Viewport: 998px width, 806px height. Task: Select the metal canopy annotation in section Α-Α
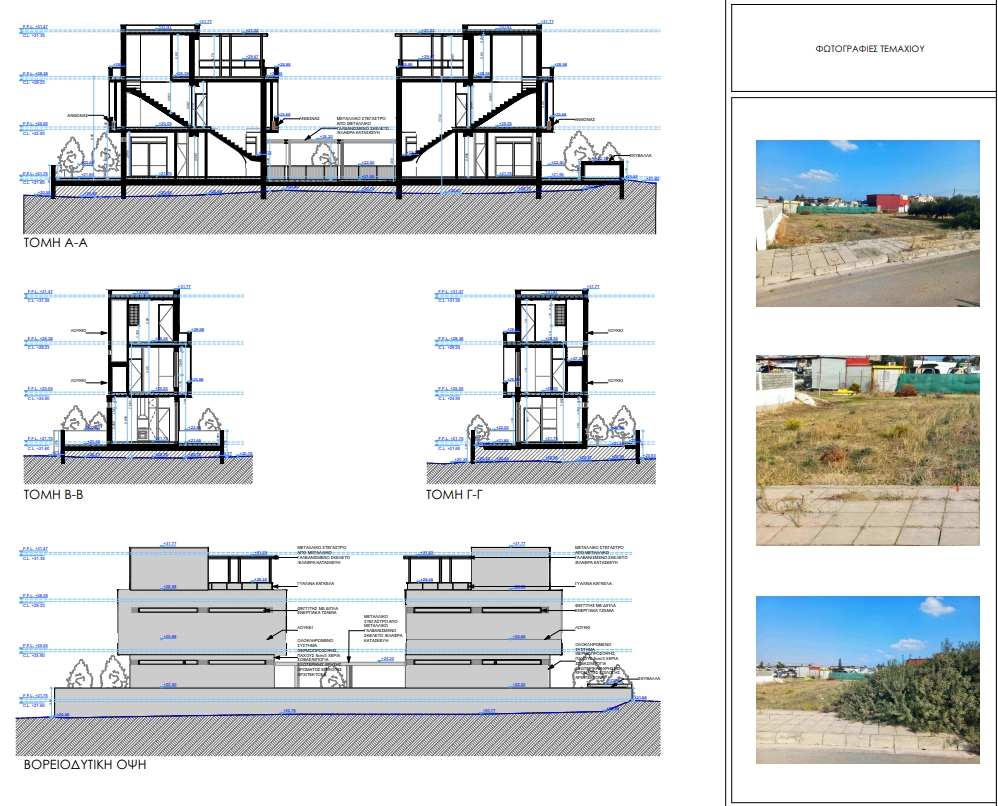(361, 126)
